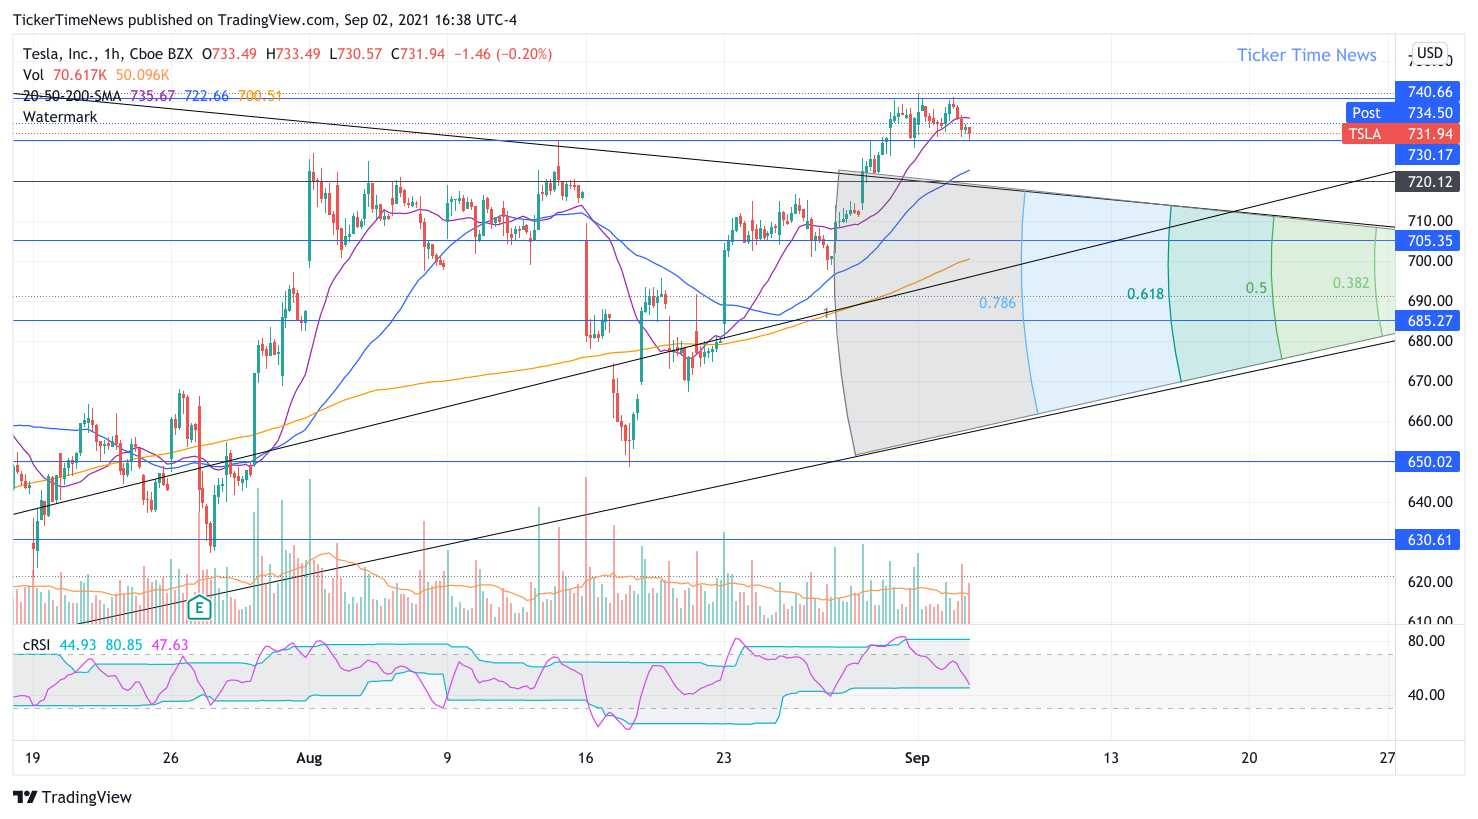This screenshot has height=819, width=1478.
Task: Click the green earnings E marker
Action: pyautogui.click(x=199, y=606)
